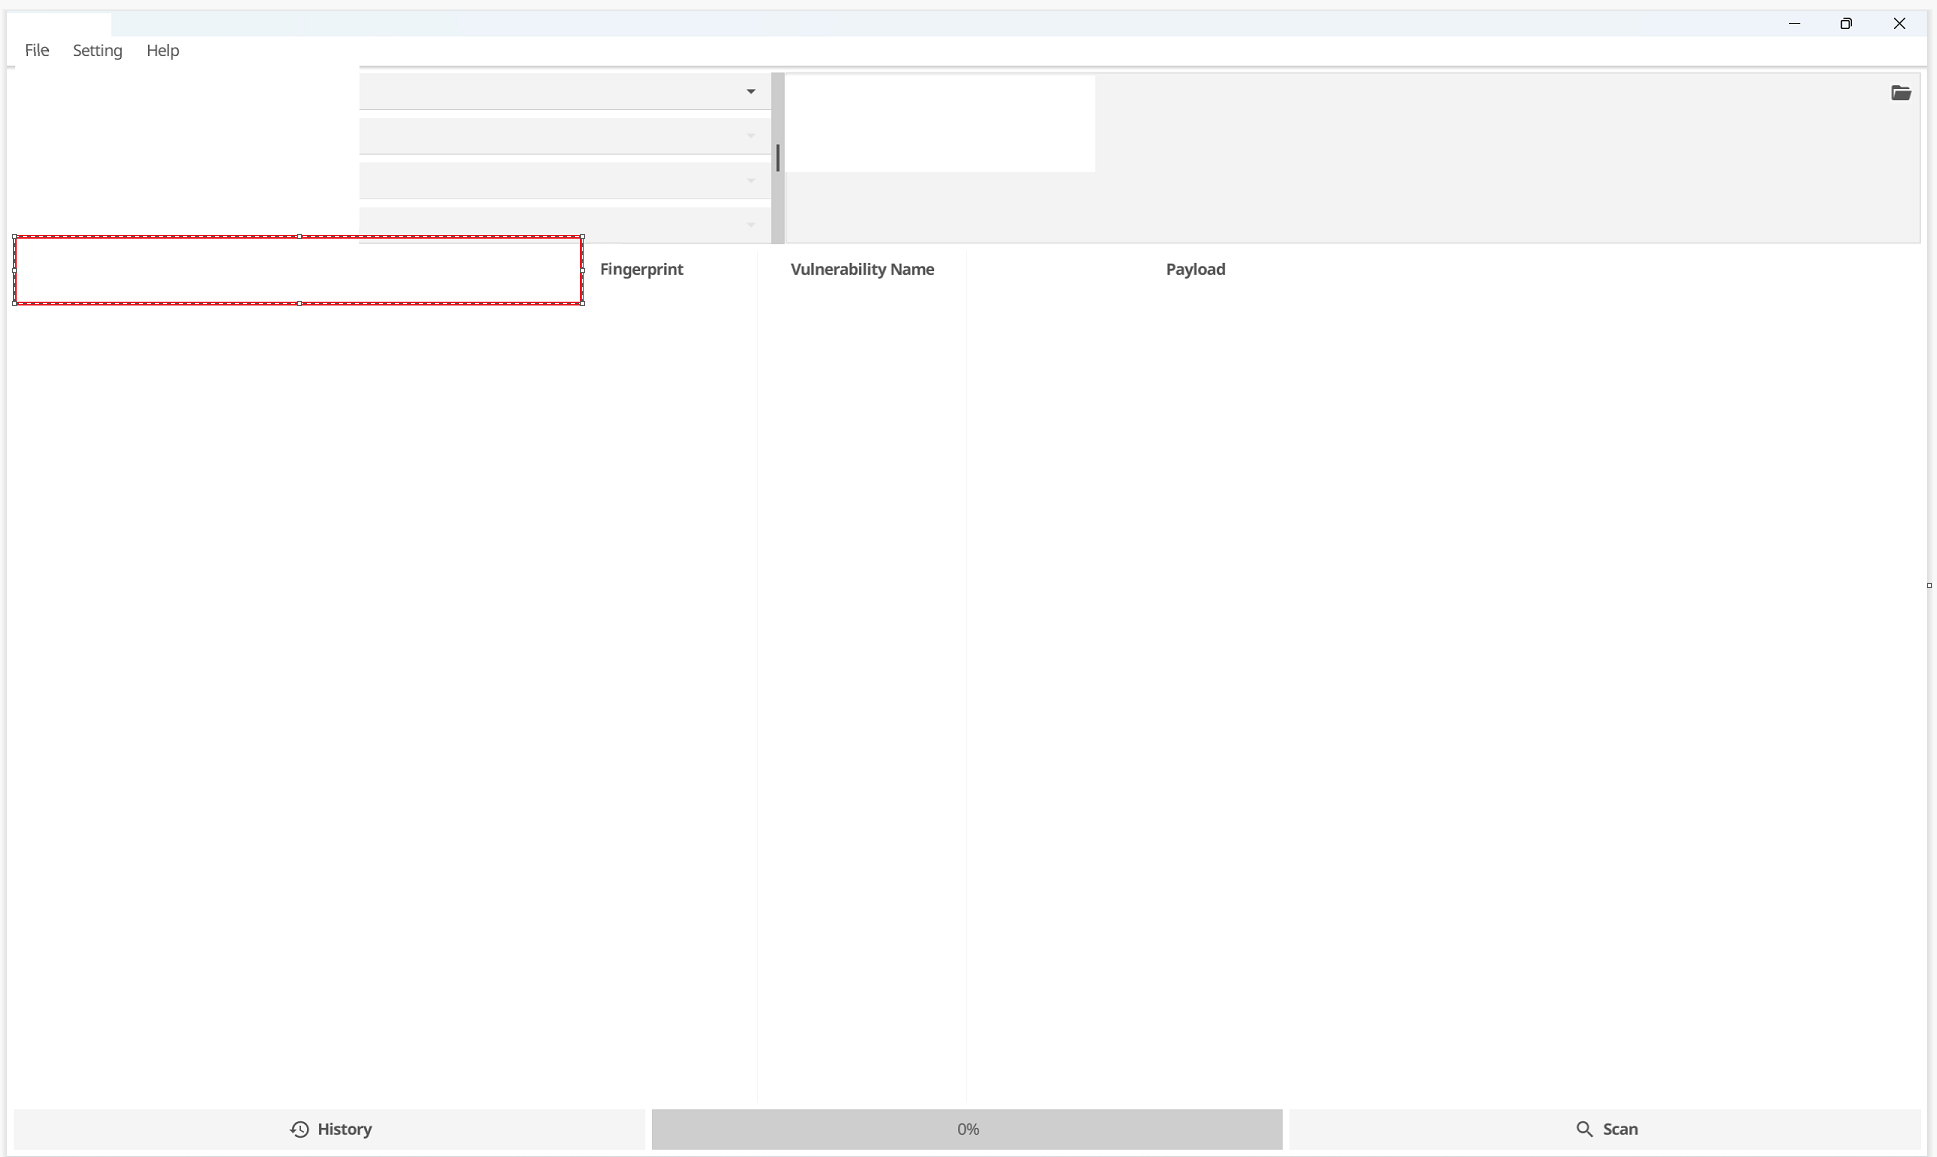Image resolution: width=1937 pixels, height=1157 pixels.
Task: Open the File menu
Action: click(37, 50)
